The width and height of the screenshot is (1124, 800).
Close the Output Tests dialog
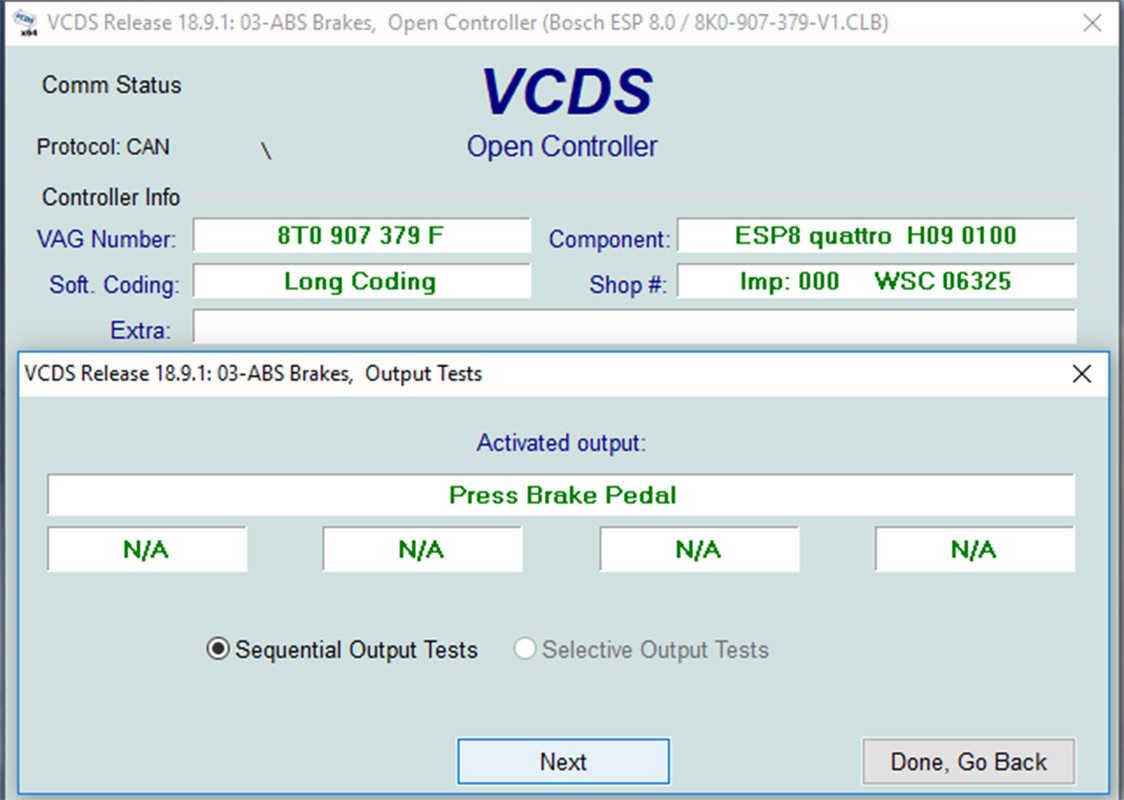point(1081,373)
